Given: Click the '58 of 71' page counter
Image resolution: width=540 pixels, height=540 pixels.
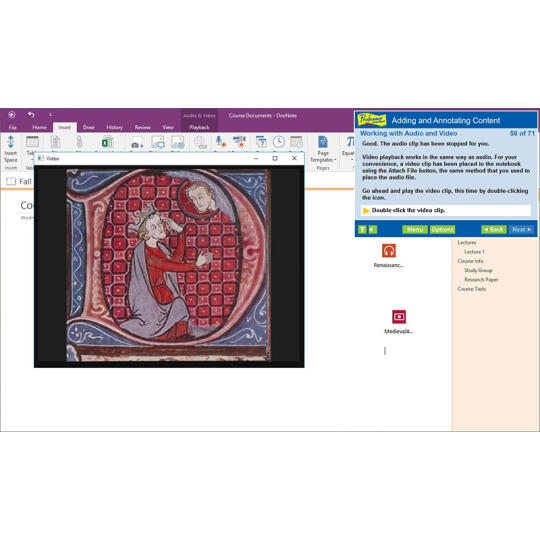Looking at the screenshot, I should click(522, 133).
